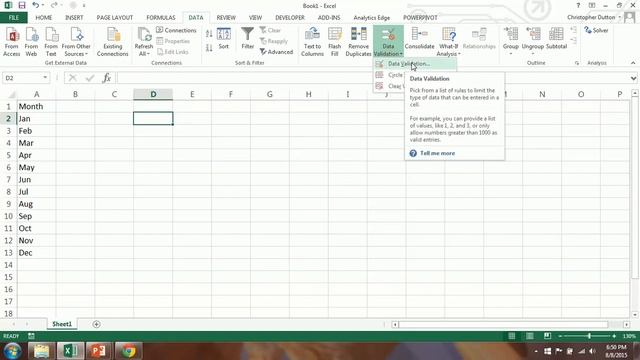Select cell containing Dec
This screenshot has height=360, width=640.
pyautogui.click(x=36, y=253)
